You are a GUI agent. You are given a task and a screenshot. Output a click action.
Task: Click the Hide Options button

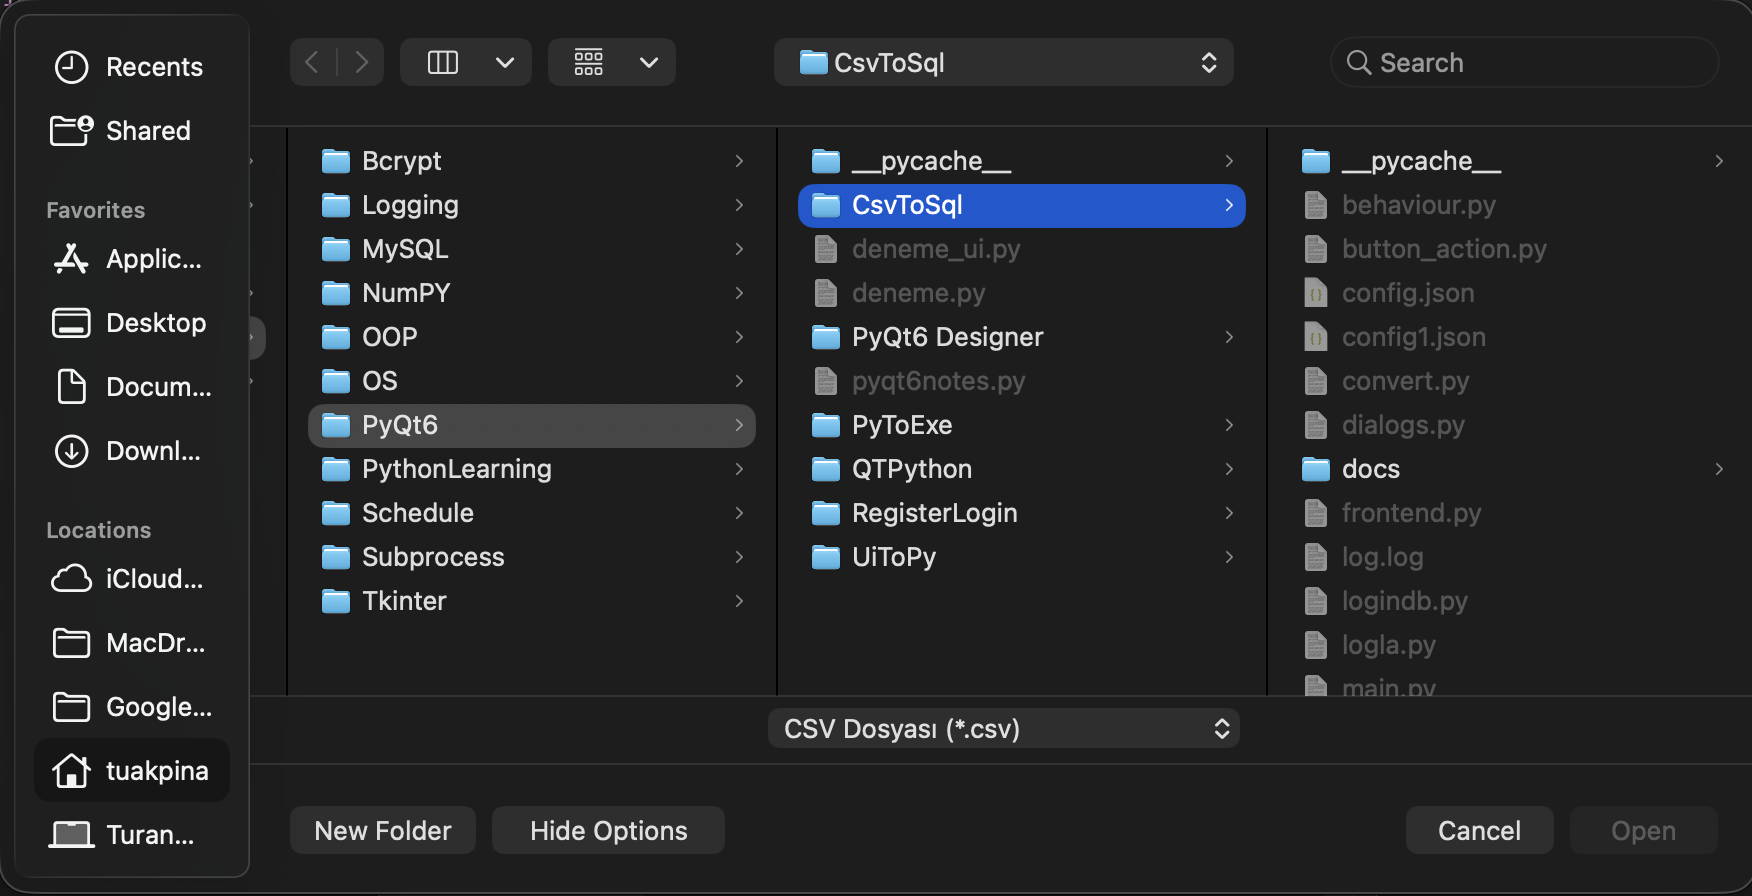(608, 830)
